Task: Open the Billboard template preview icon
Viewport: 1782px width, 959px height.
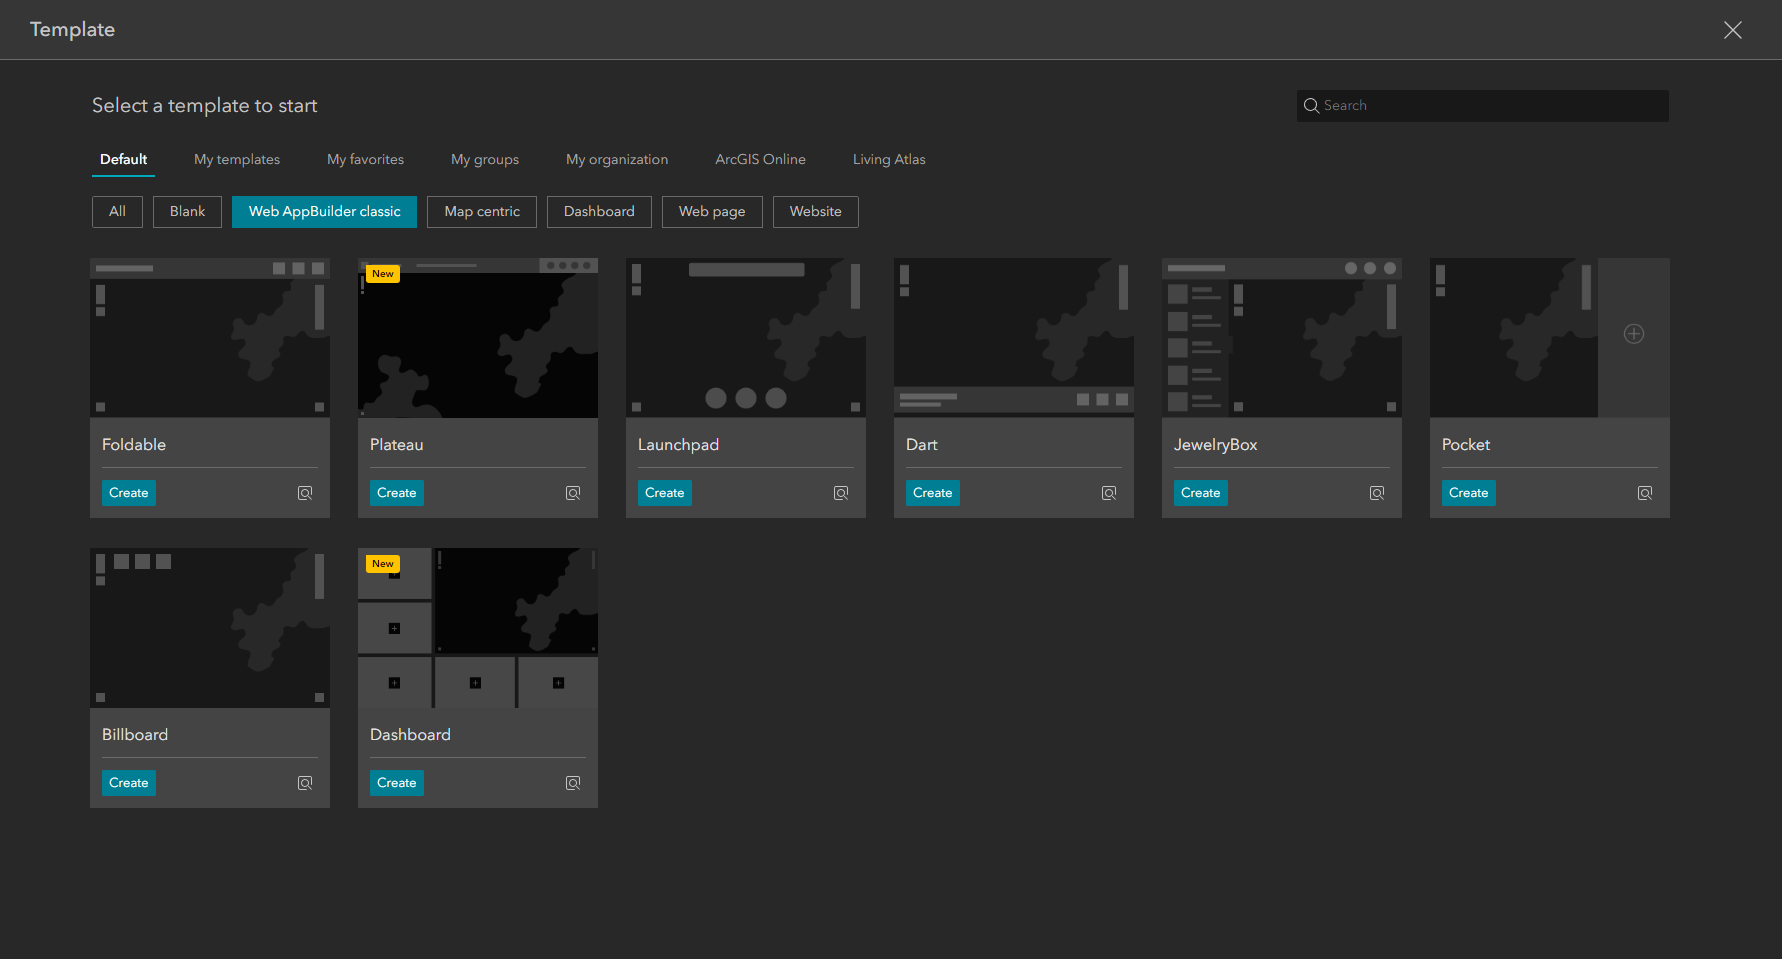Action: pyautogui.click(x=305, y=782)
